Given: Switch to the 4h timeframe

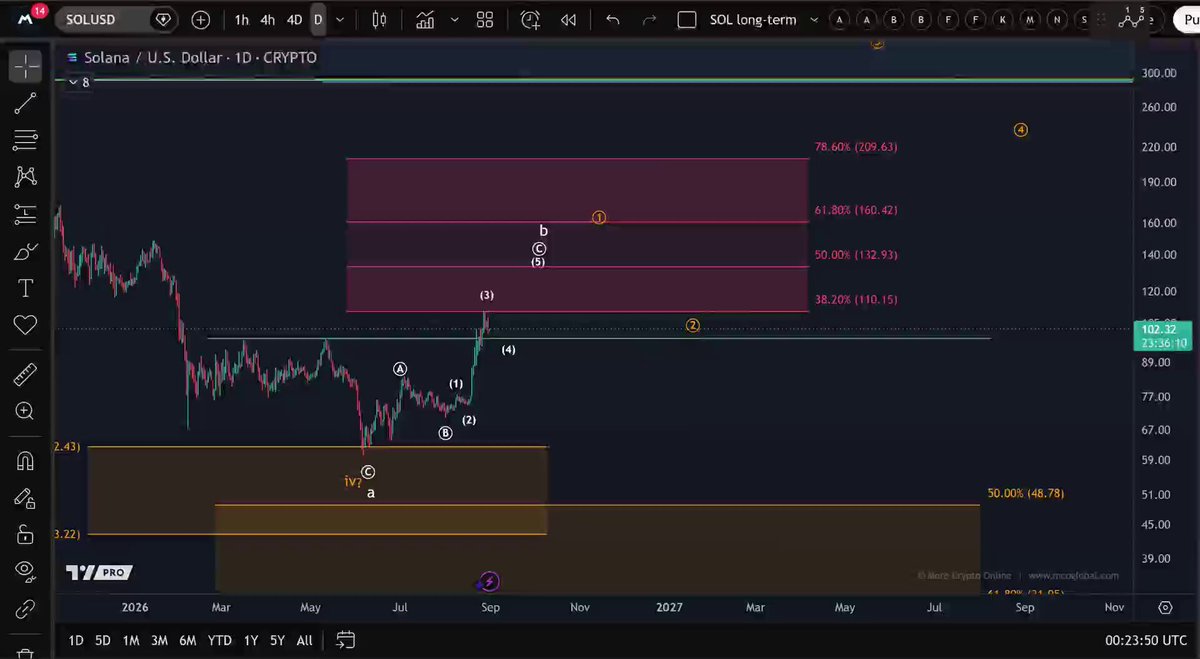Looking at the screenshot, I should click(x=268, y=20).
